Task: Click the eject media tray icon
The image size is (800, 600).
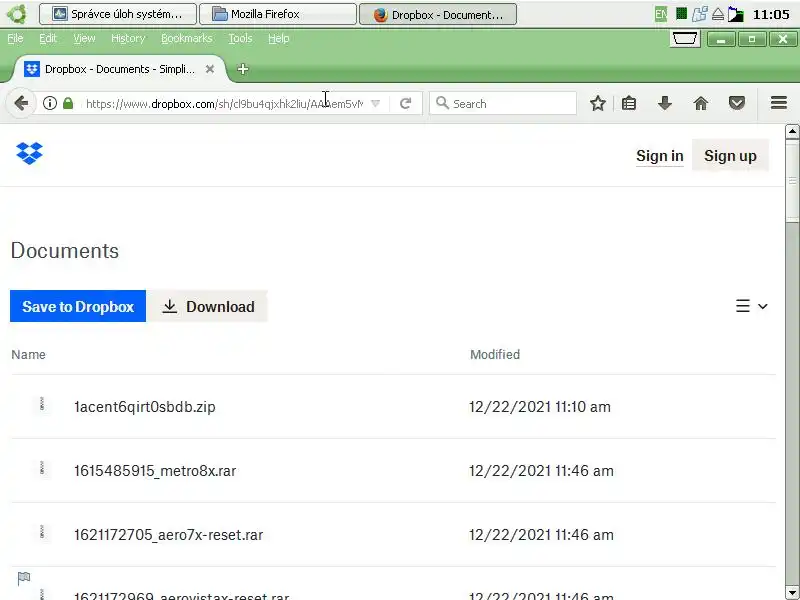Action: (718, 14)
